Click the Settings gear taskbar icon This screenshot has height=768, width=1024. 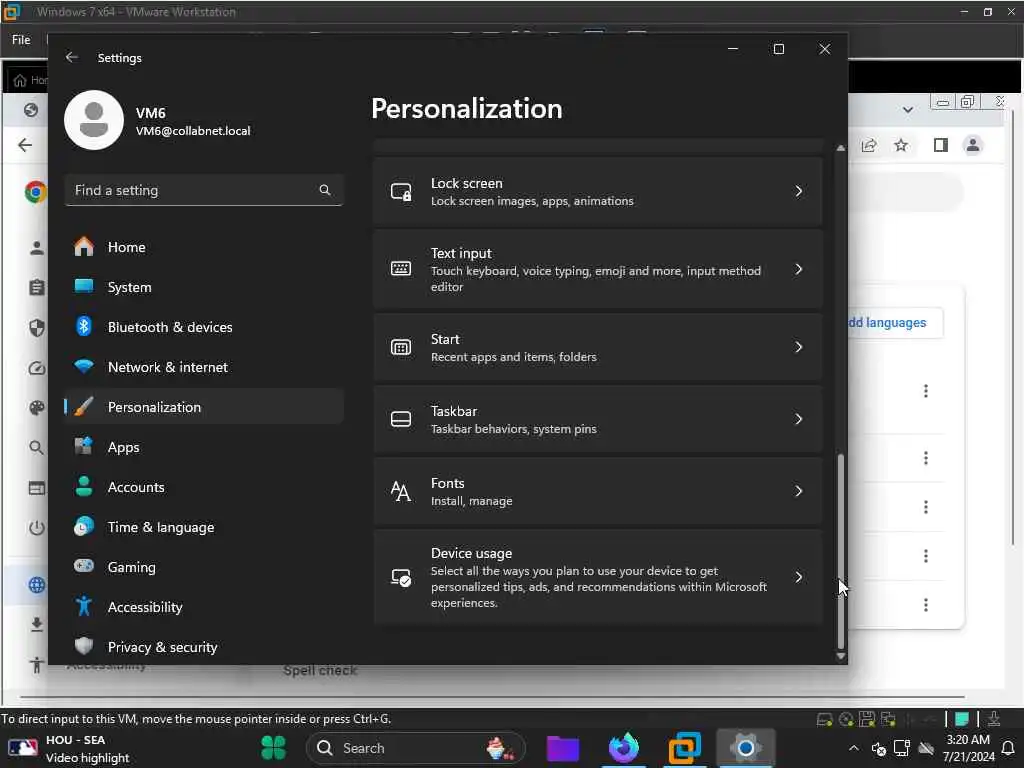click(746, 748)
